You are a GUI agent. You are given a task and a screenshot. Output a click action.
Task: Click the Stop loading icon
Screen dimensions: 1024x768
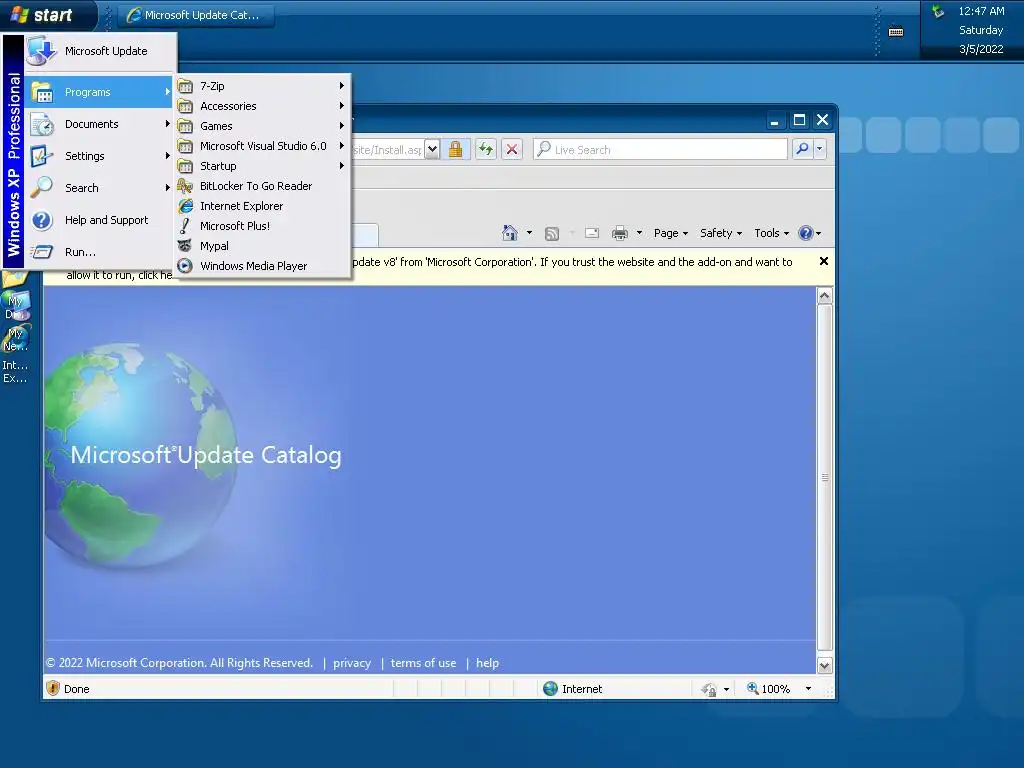click(x=512, y=150)
